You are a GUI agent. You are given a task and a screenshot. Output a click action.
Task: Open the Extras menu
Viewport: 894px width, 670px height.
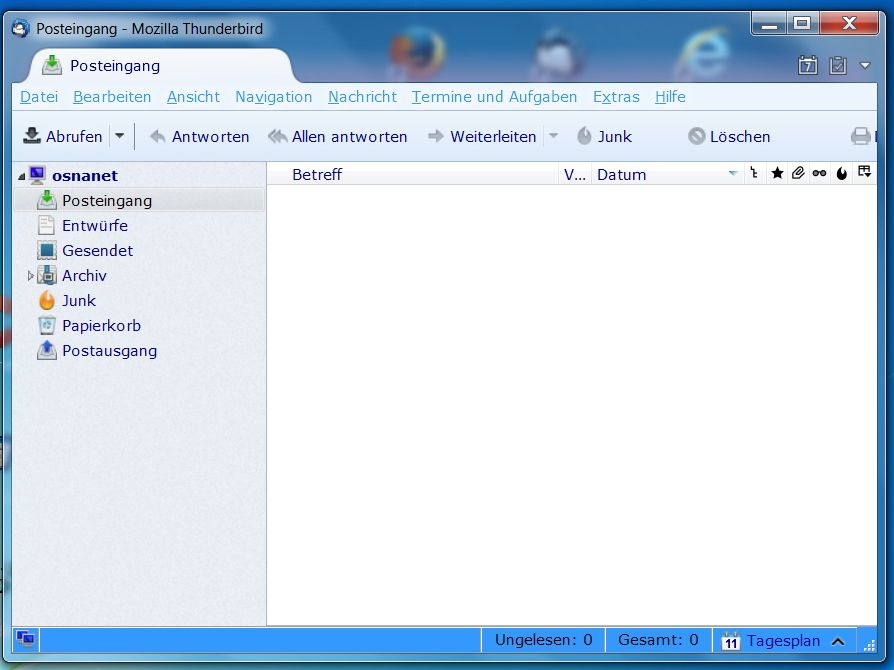(x=616, y=97)
